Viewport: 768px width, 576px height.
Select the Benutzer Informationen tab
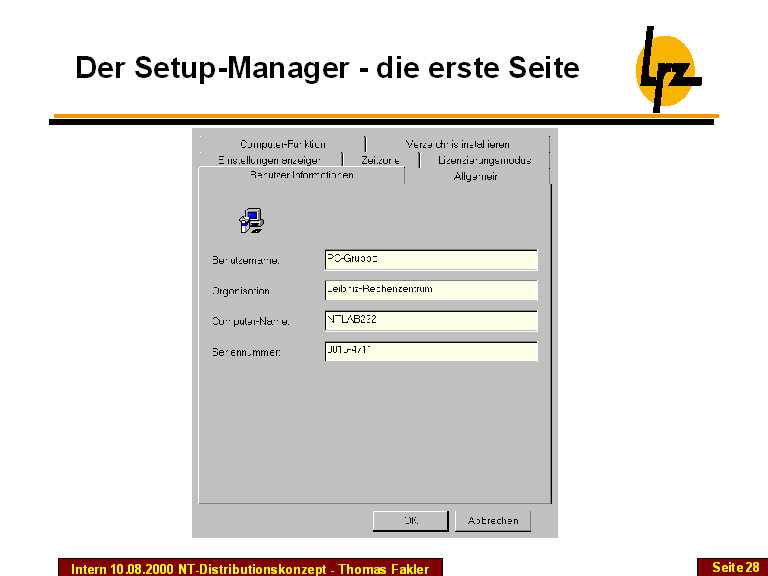(x=301, y=175)
